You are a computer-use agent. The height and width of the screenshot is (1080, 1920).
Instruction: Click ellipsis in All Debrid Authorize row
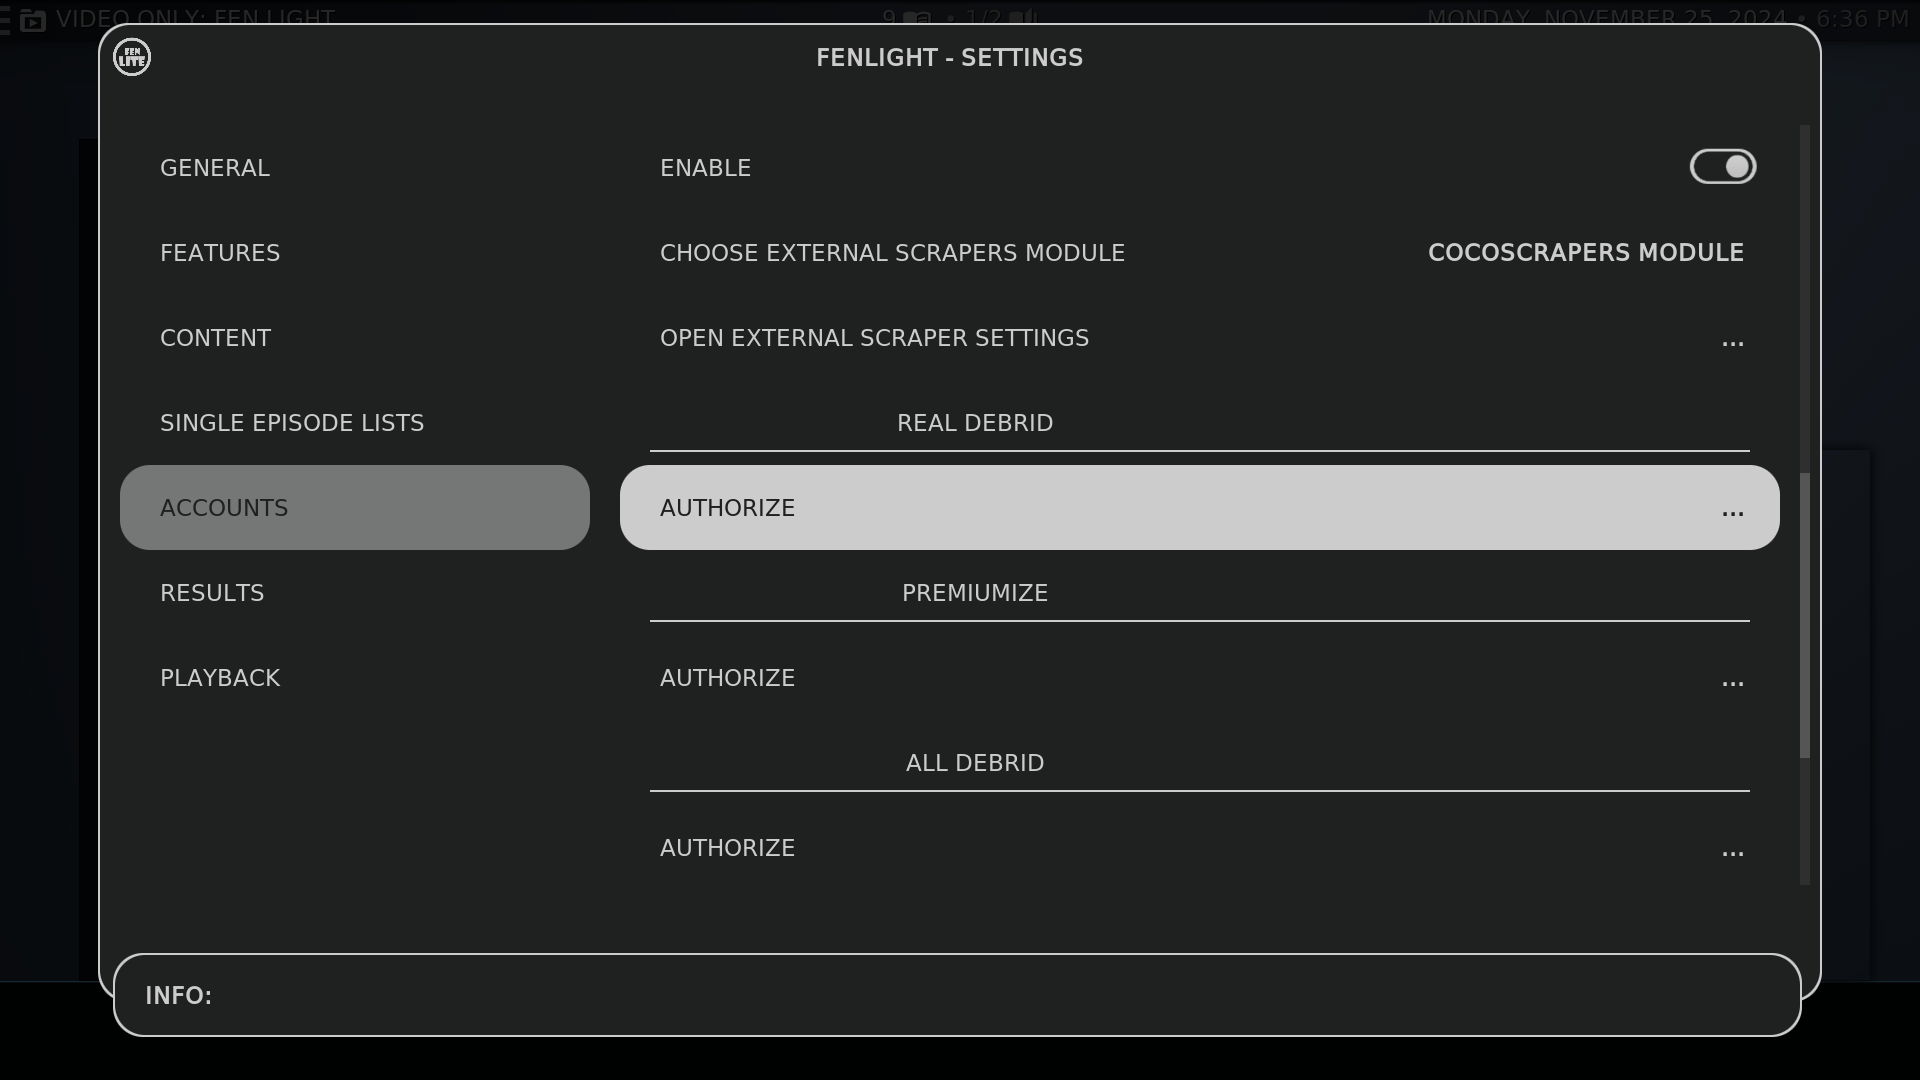(x=1732, y=853)
